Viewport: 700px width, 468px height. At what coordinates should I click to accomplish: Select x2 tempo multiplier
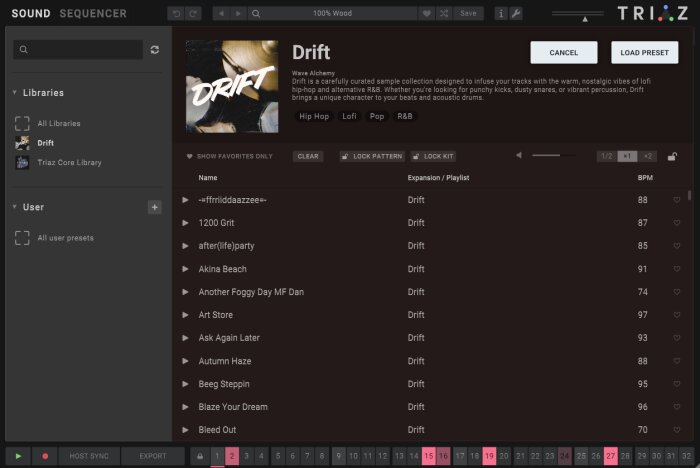click(647, 156)
